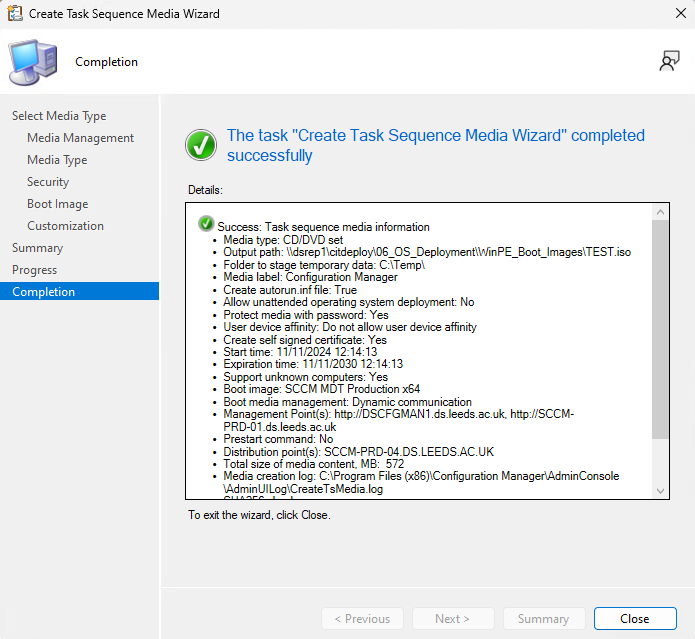Viewport: 695px width, 639px height.
Task: Select the Summary step in sidebar
Action: pos(37,248)
